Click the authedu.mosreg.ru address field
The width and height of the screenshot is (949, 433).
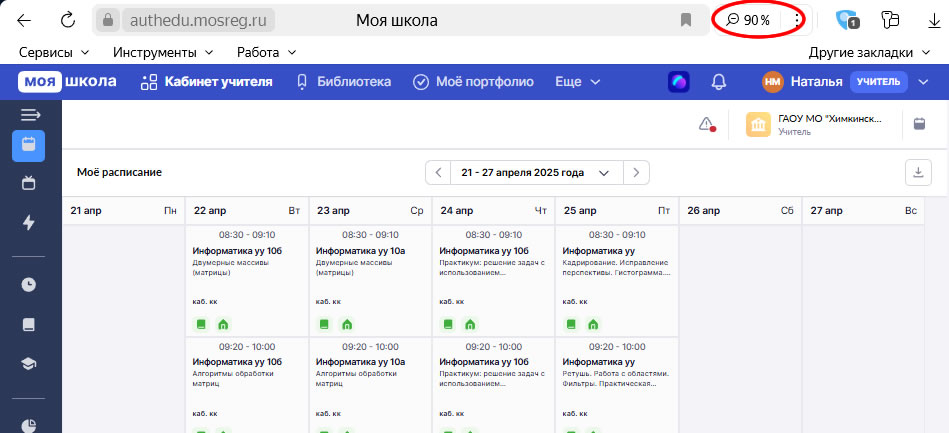(x=199, y=21)
